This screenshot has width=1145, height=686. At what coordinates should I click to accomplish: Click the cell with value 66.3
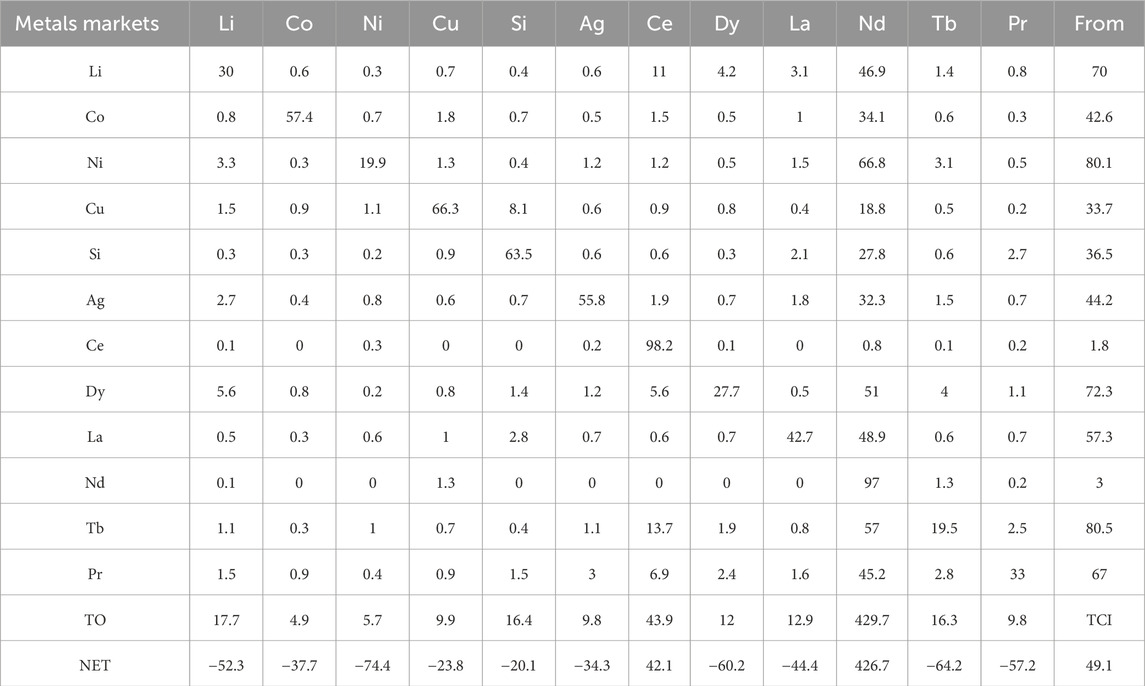point(445,208)
